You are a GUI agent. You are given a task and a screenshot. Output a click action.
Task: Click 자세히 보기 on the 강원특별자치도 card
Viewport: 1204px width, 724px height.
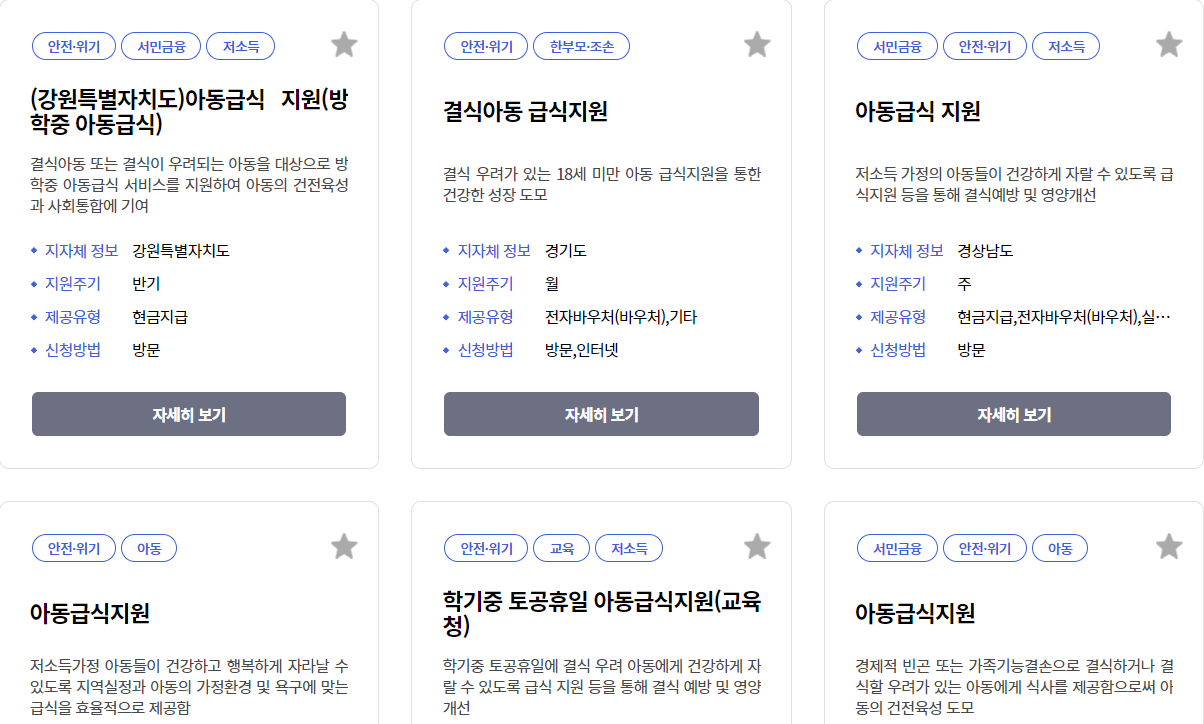point(188,413)
